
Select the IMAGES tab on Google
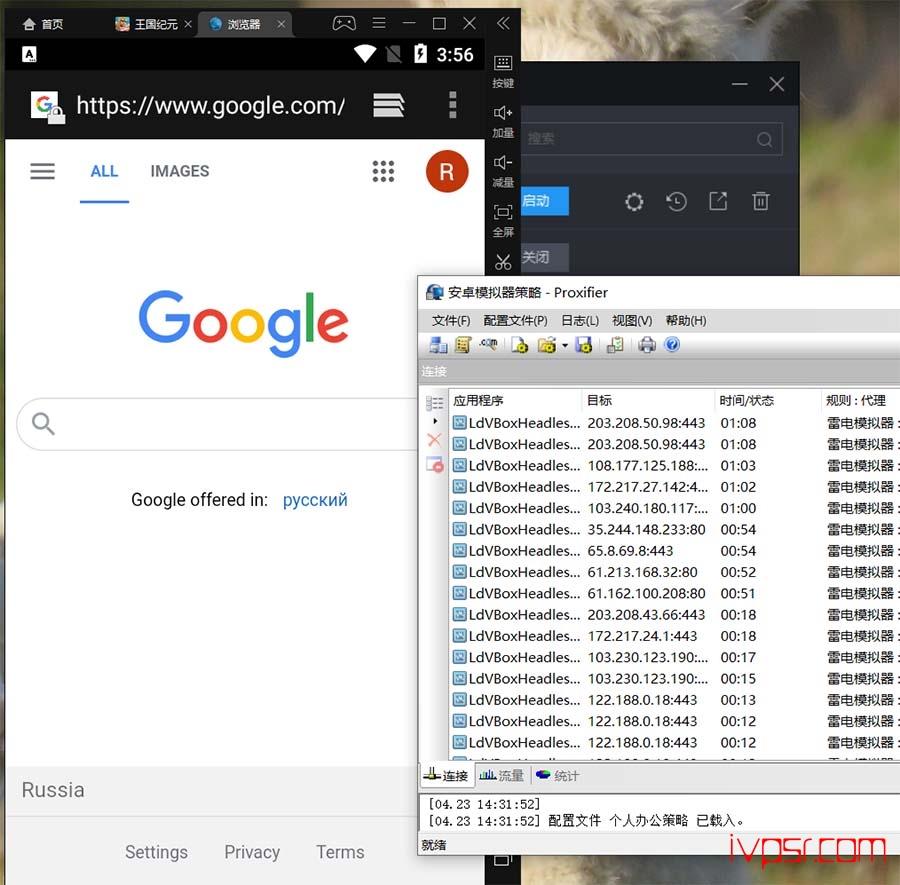[180, 171]
